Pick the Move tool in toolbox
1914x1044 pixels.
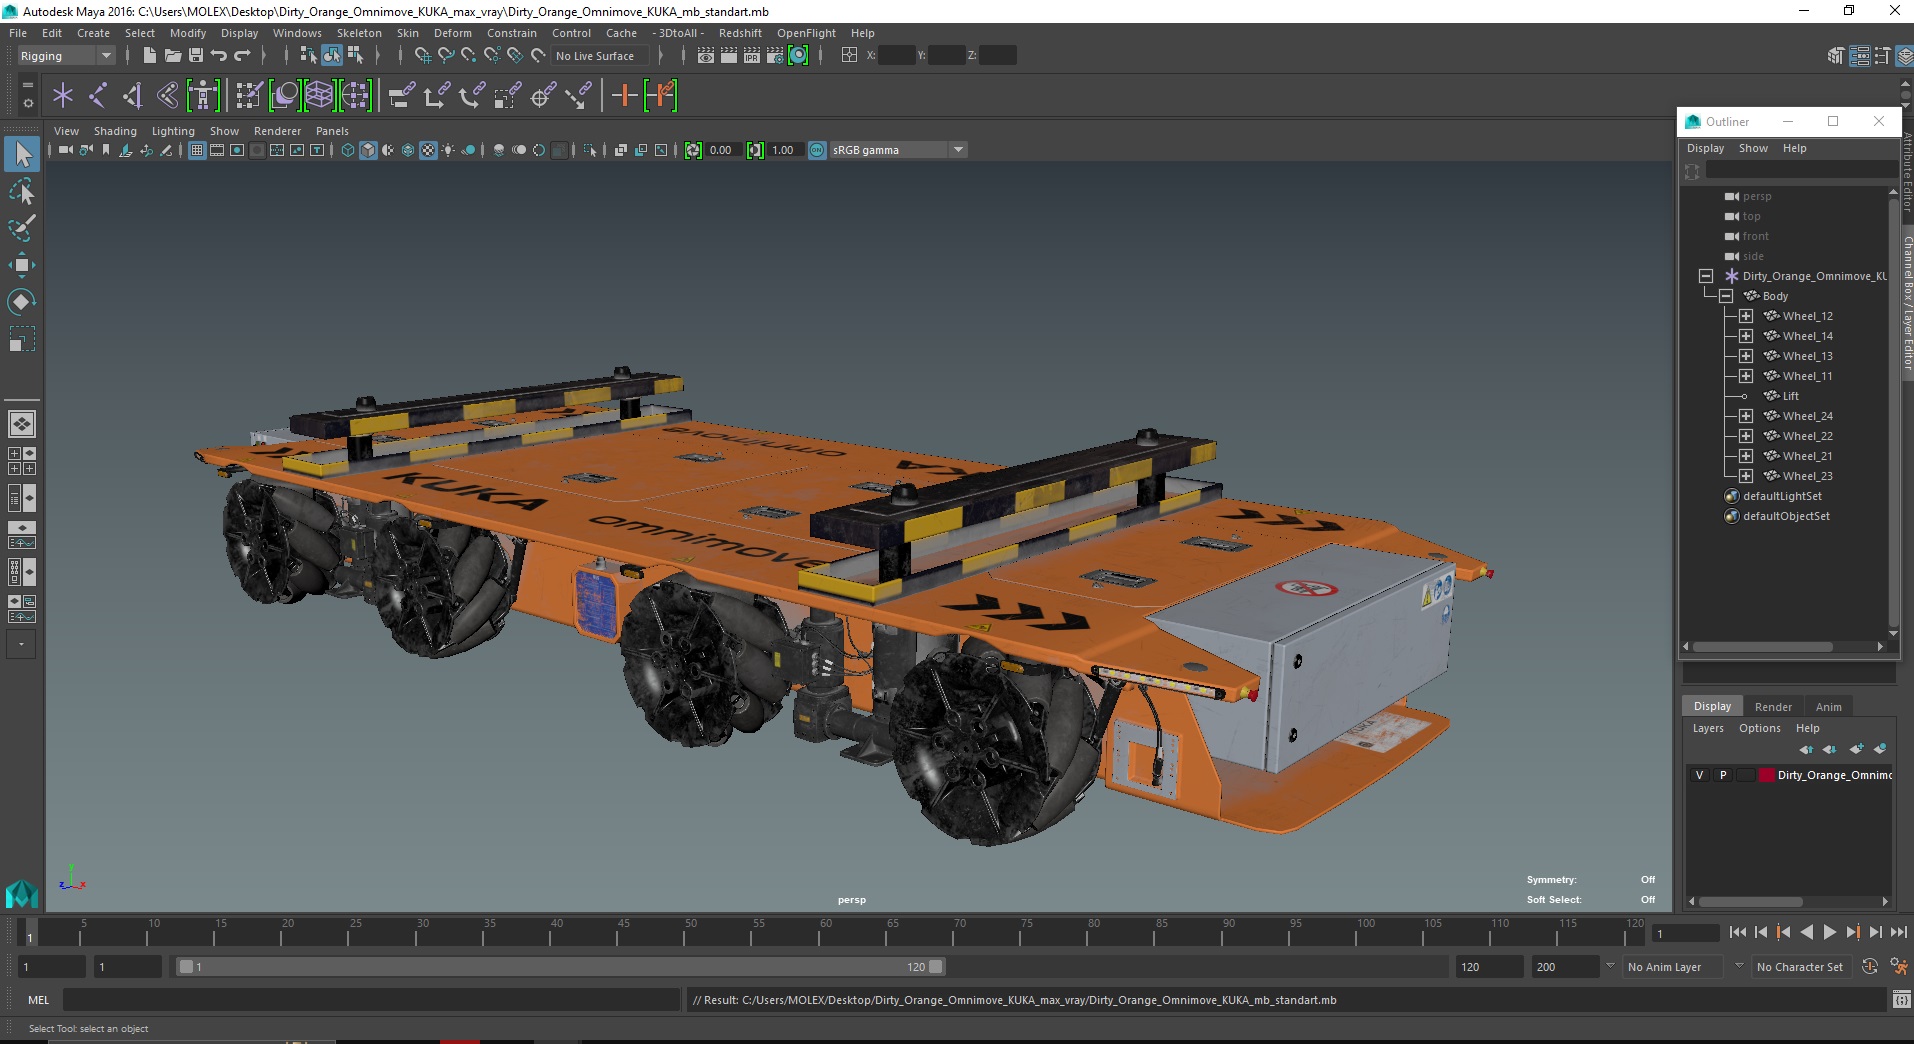coord(22,265)
